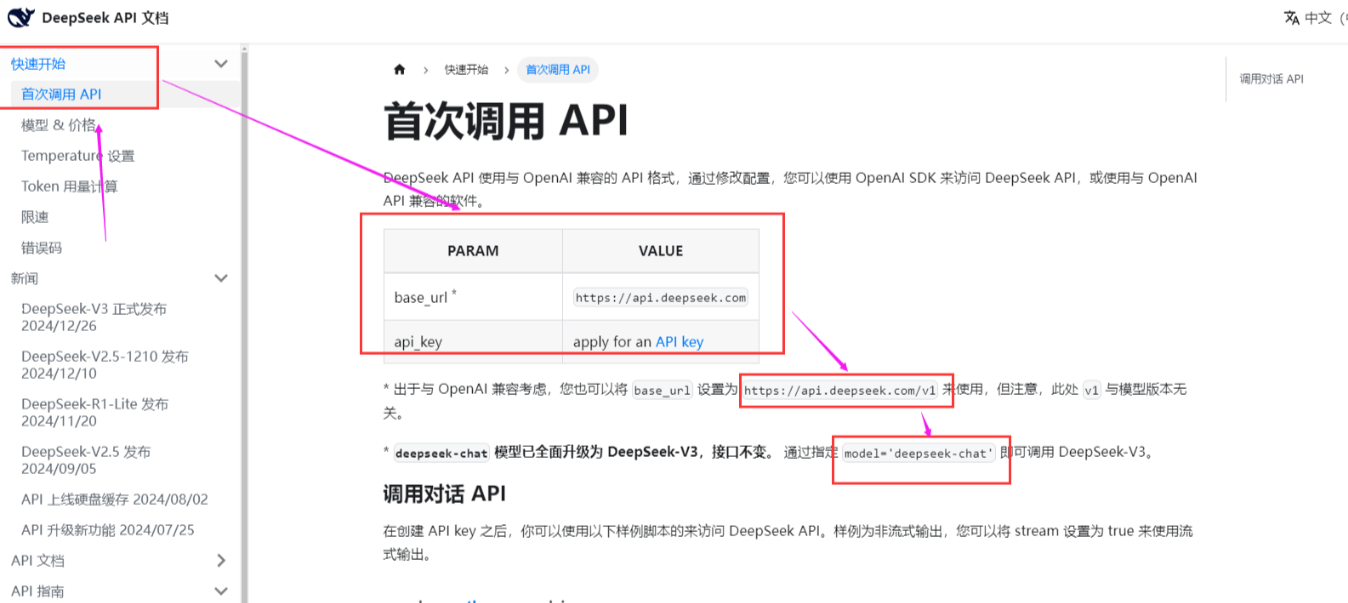Collapse the 快速开始 sidebar section
The height and width of the screenshot is (603, 1348).
point(221,64)
